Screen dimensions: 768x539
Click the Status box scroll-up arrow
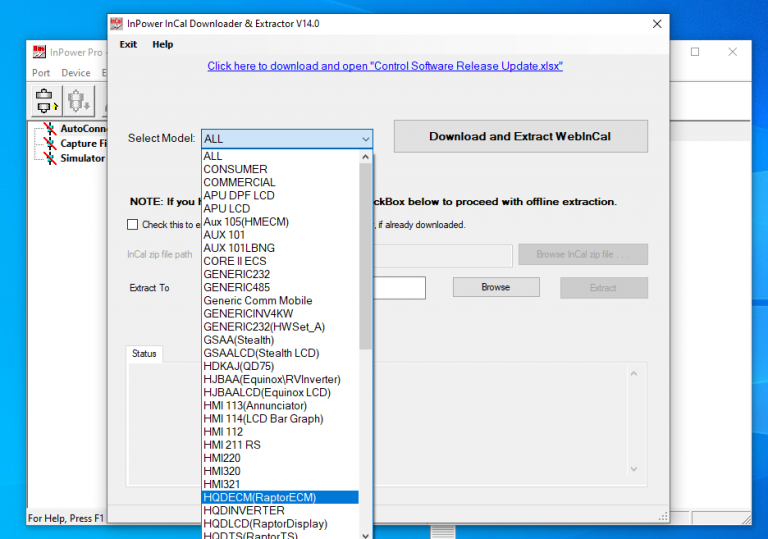coord(634,373)
